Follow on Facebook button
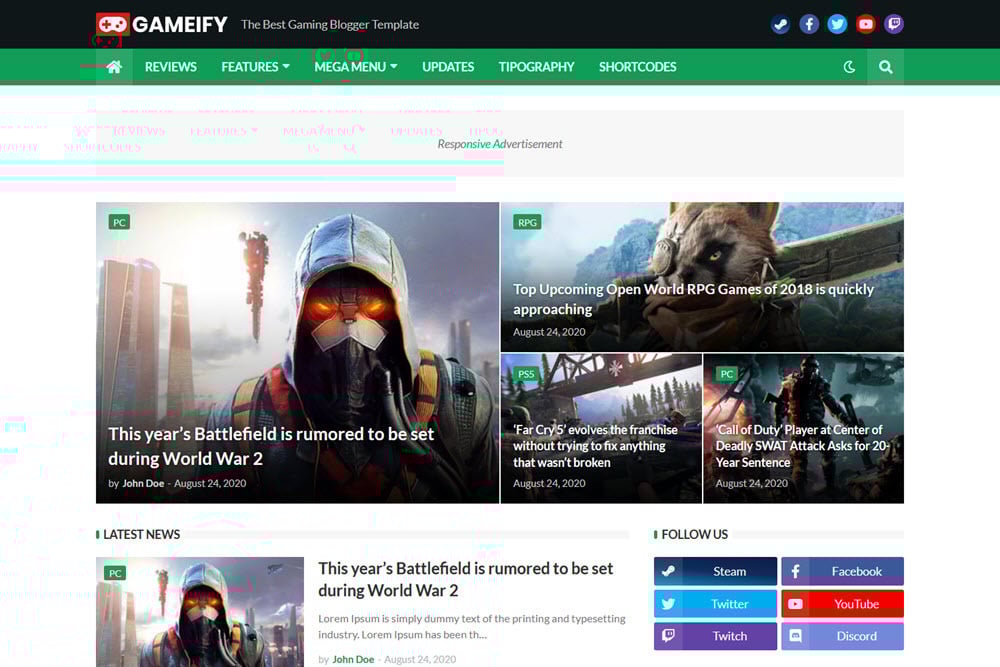This screenshot has height=667, width=1000. 842,571
